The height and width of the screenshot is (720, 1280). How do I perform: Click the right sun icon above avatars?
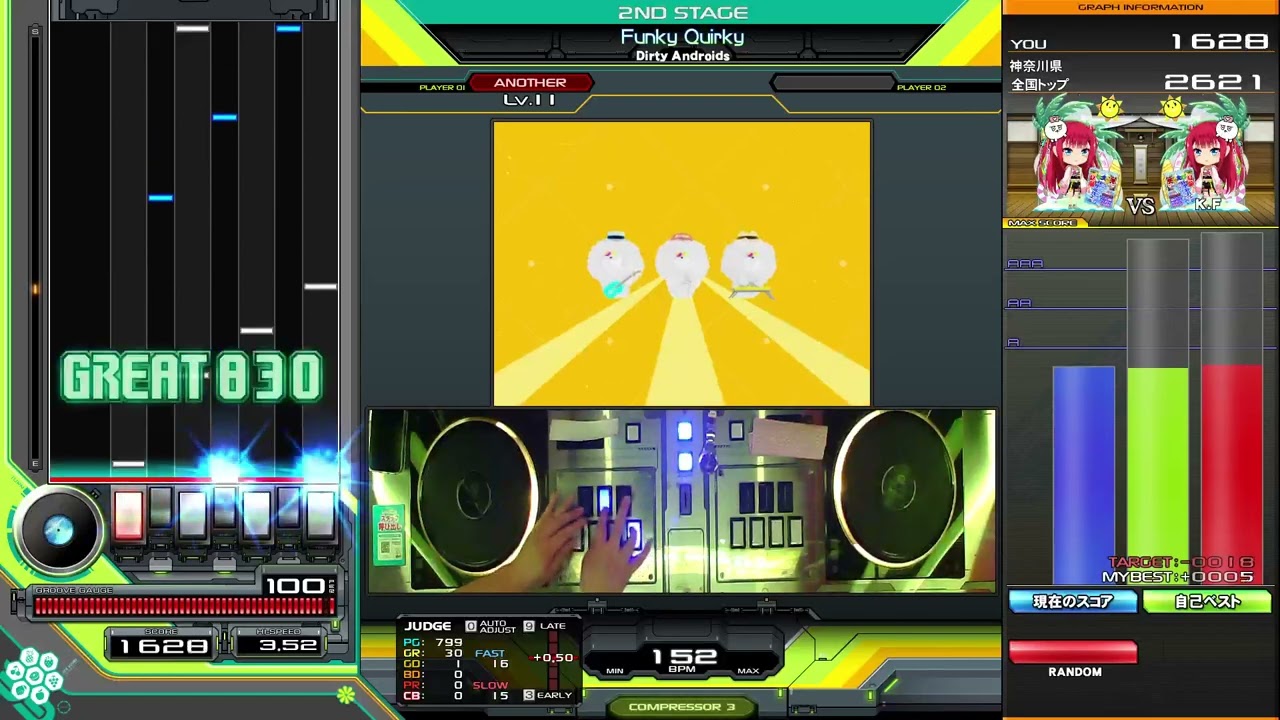click(1171, 106)
